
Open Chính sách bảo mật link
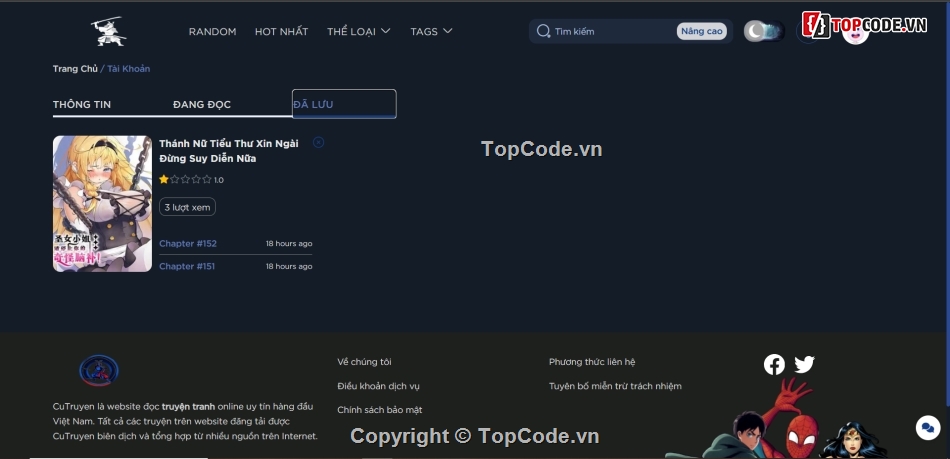379,410
